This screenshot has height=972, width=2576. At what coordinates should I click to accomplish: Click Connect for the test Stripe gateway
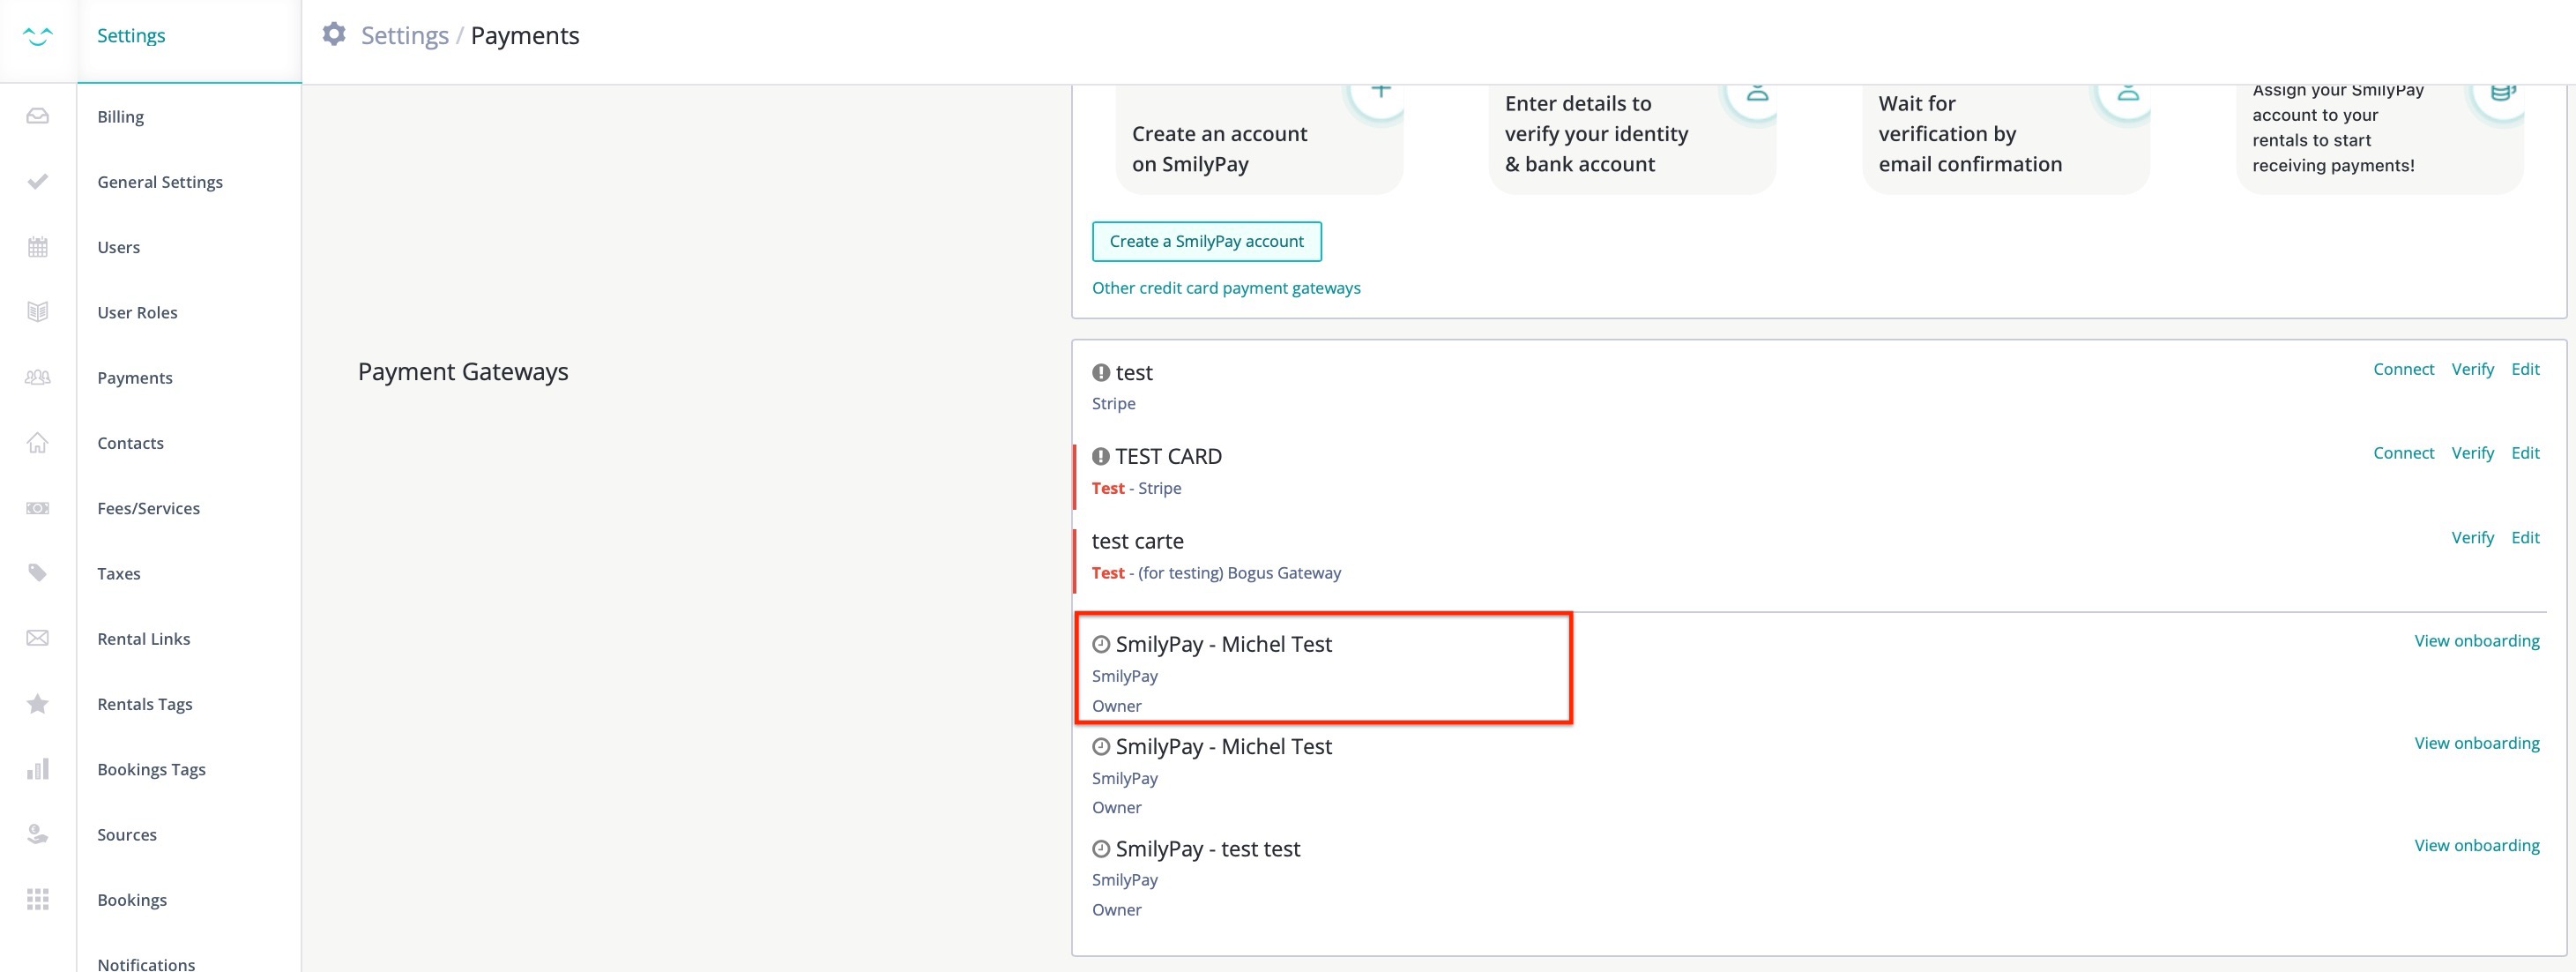point(2403,369)
